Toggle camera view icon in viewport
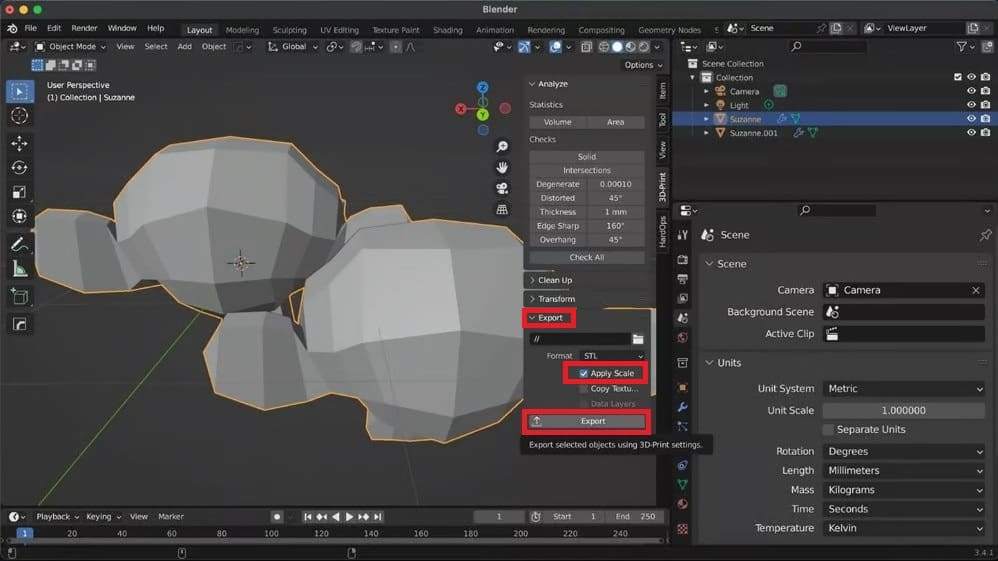The height and width of the screenshot is (561, 998). click(x=502, y=188)
